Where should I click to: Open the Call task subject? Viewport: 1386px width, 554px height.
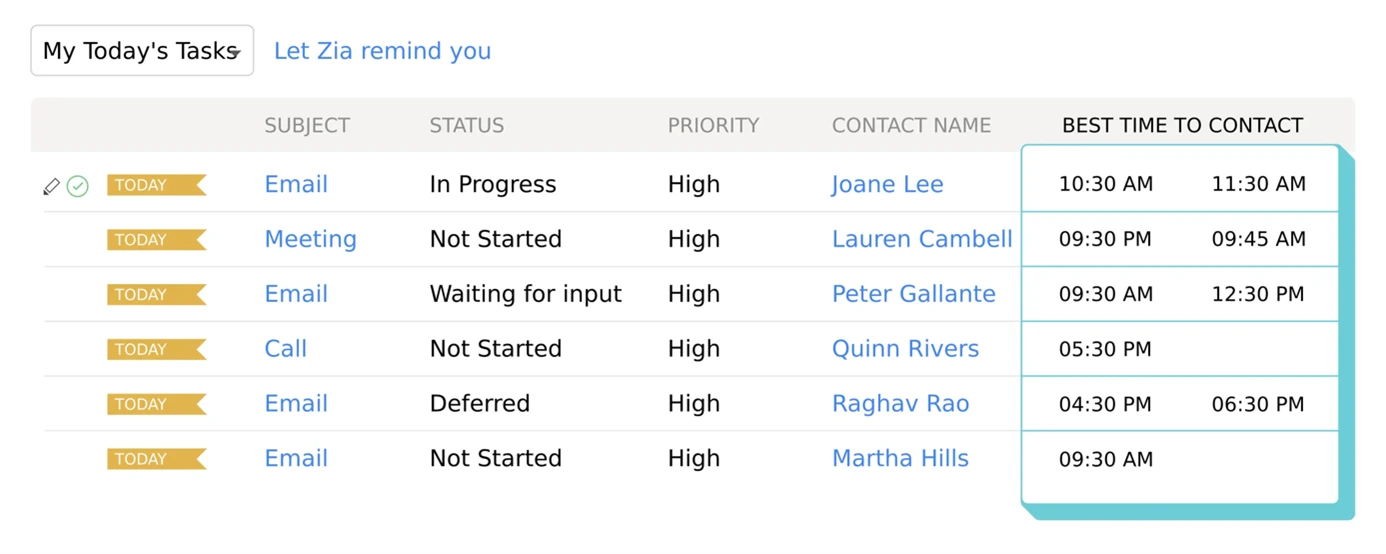[x=285, y=350]
